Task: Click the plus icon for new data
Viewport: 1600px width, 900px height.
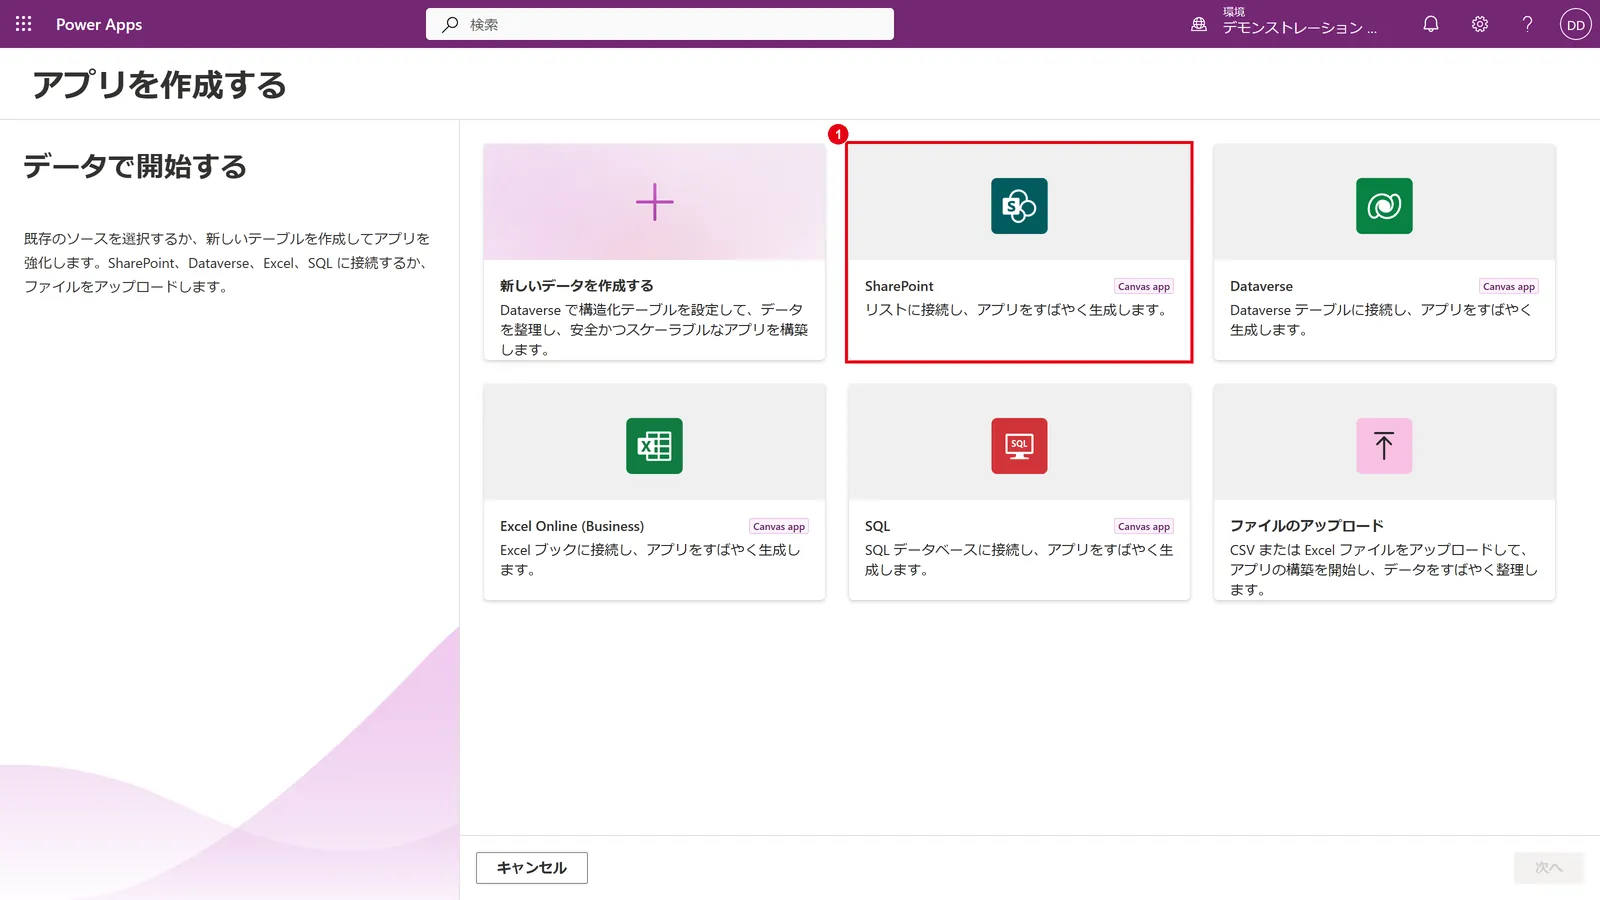Action: 655,202
